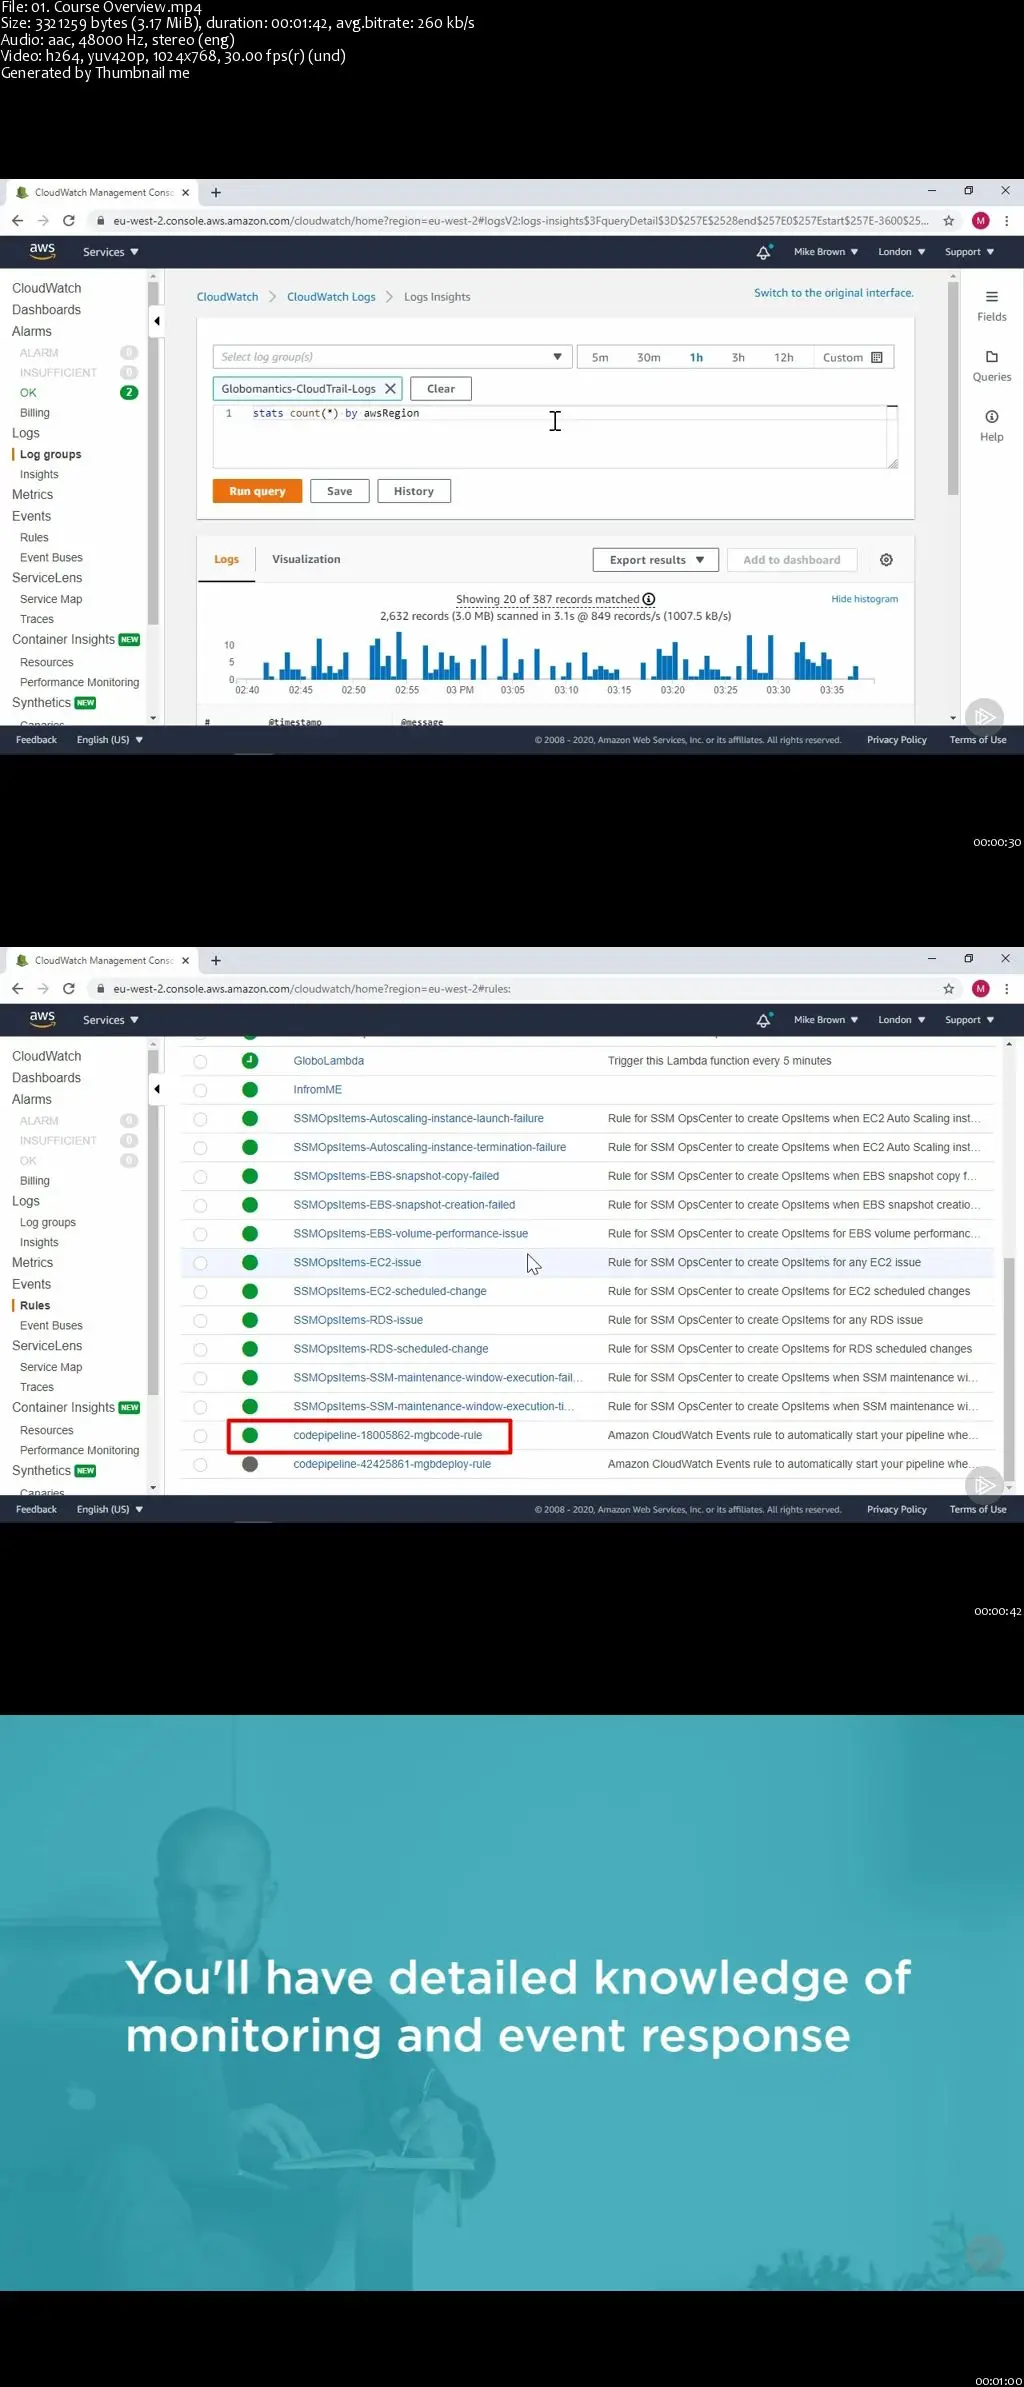This screenshot has height=2387, width=1024.
Task: Select radio for SSMOpsItems-EC2-issue rule
Action: (x=200, y=1263)
